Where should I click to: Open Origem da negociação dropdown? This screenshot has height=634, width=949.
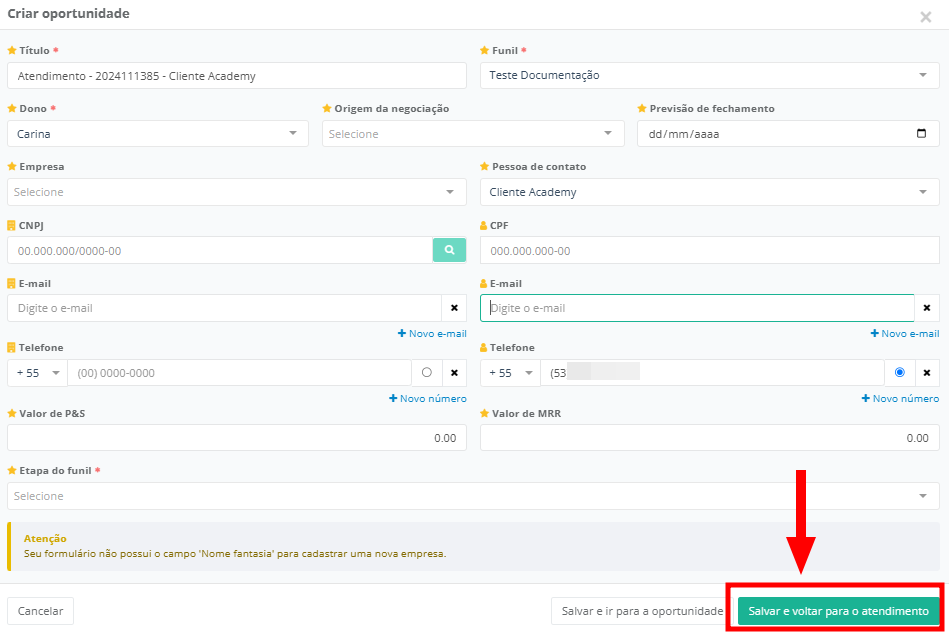(472, 134)
